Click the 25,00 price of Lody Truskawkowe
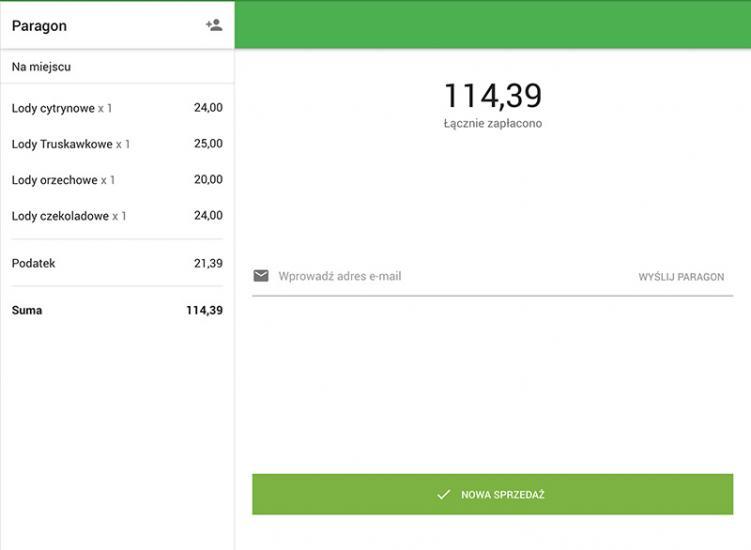This screenshot has height=550, width=751. (208, 144)
